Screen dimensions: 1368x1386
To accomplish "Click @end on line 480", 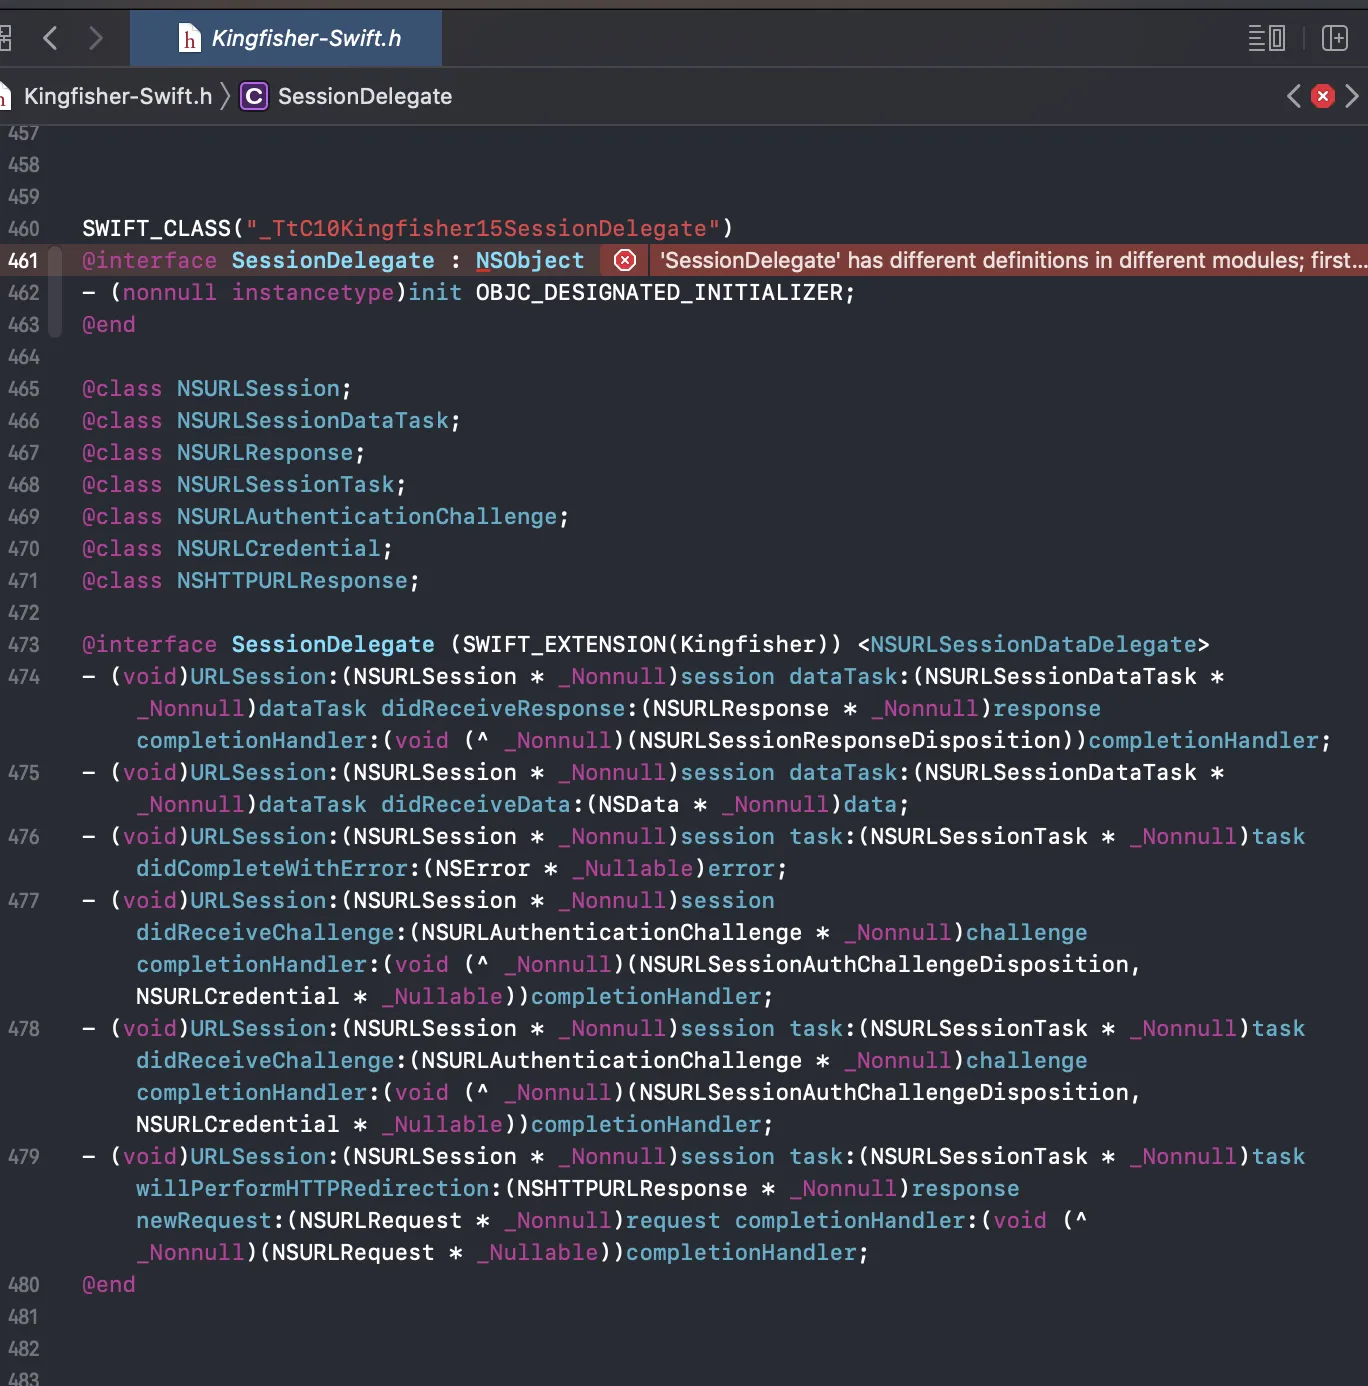I will point(108,1285).
